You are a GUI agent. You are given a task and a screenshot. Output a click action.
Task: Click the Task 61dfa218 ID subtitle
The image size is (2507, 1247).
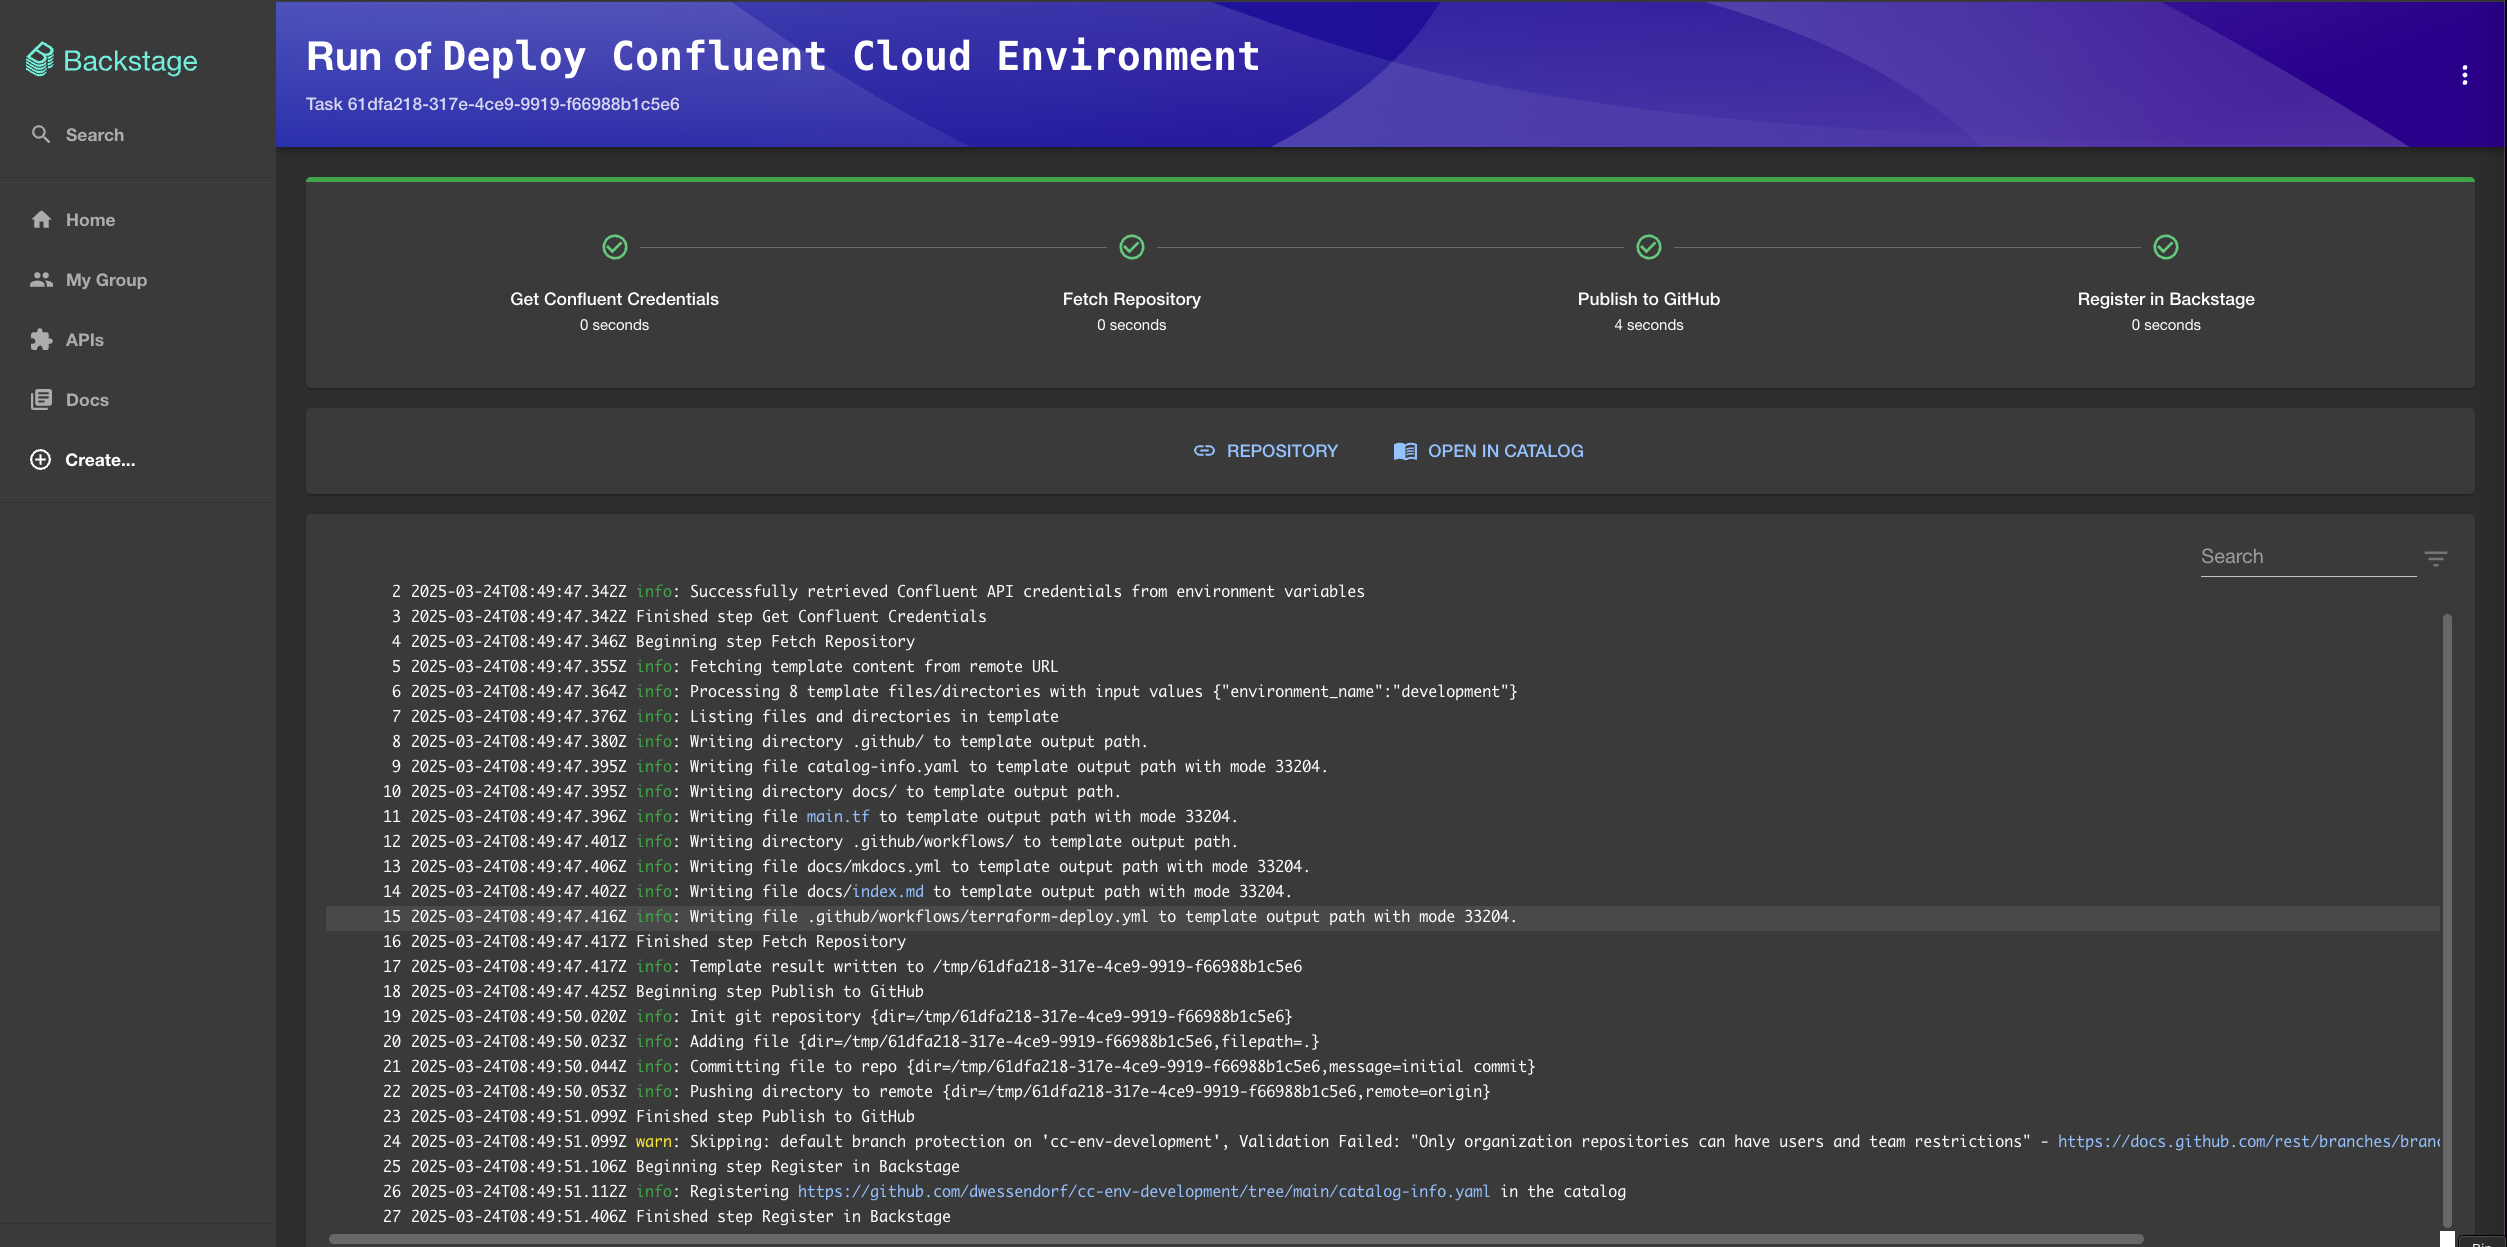point(492,104)
